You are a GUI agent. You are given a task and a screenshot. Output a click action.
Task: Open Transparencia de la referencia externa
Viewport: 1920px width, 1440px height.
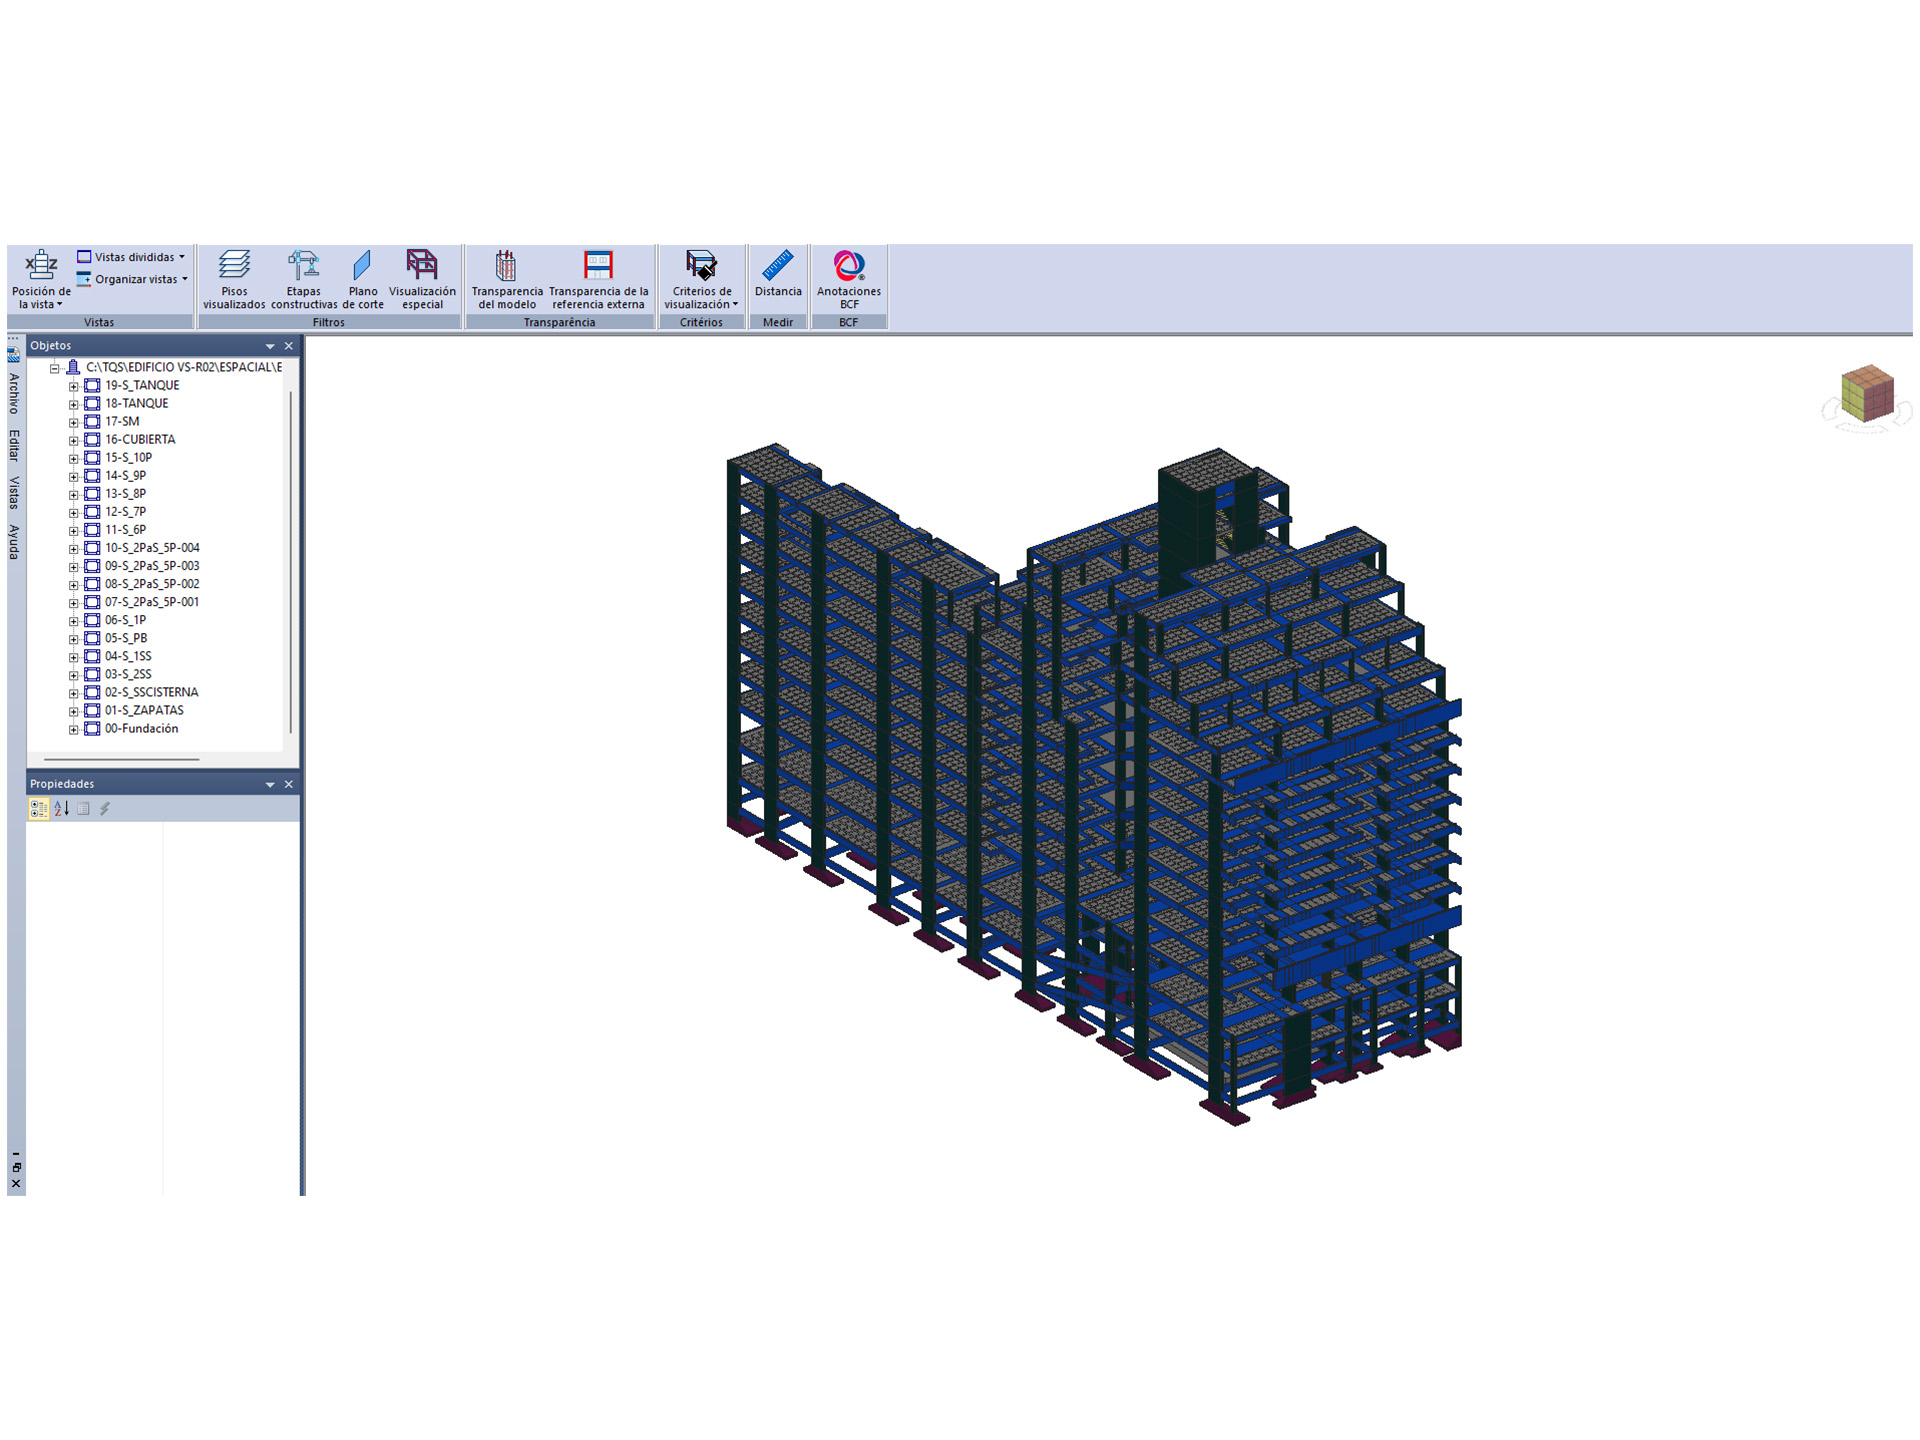(598, 279)
